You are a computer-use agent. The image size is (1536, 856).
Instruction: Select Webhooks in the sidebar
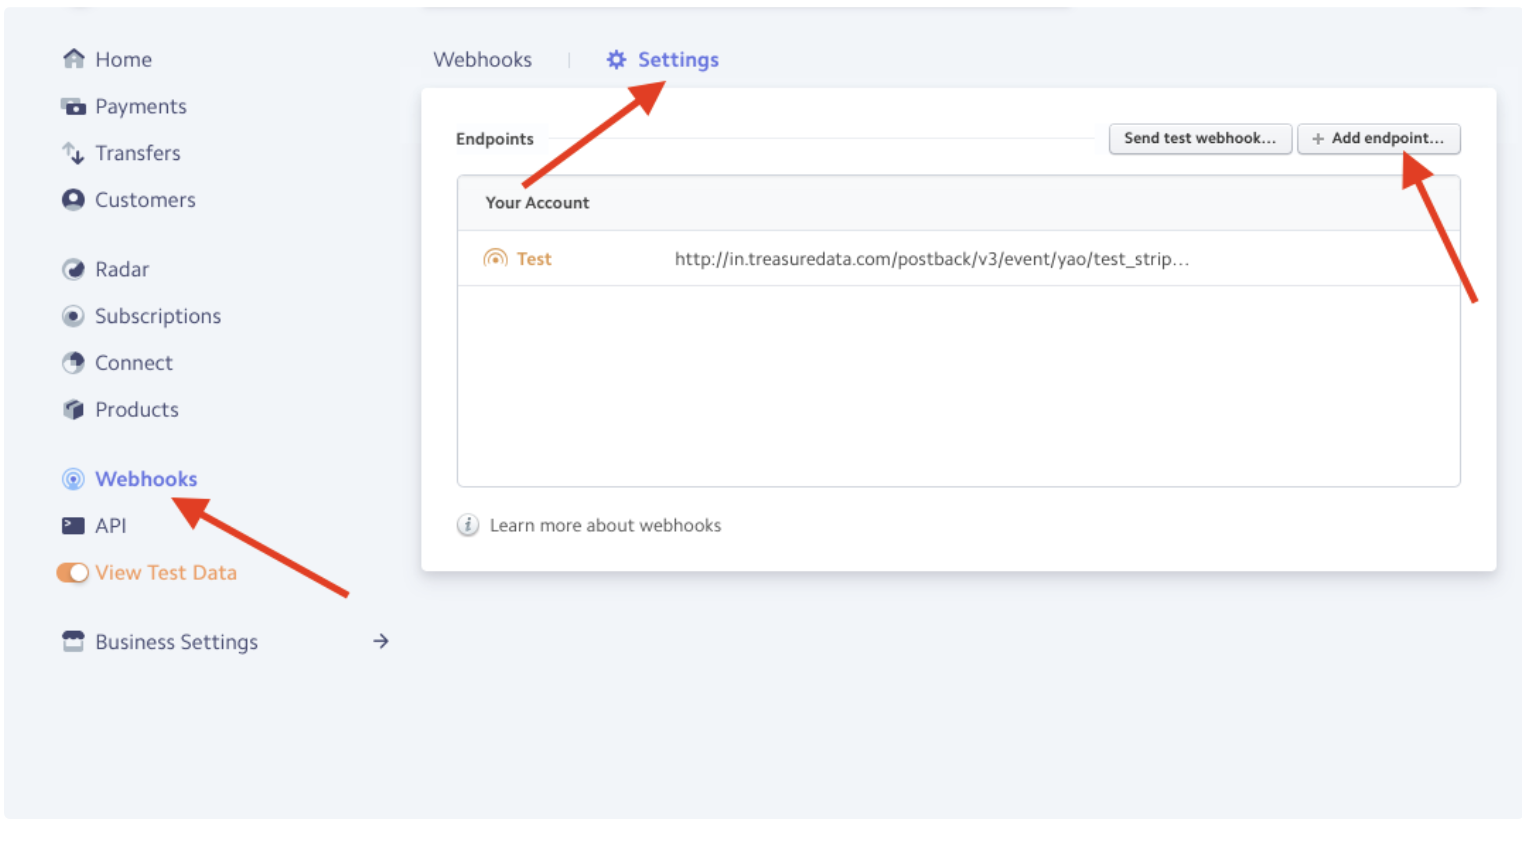[x=146, y=479]
